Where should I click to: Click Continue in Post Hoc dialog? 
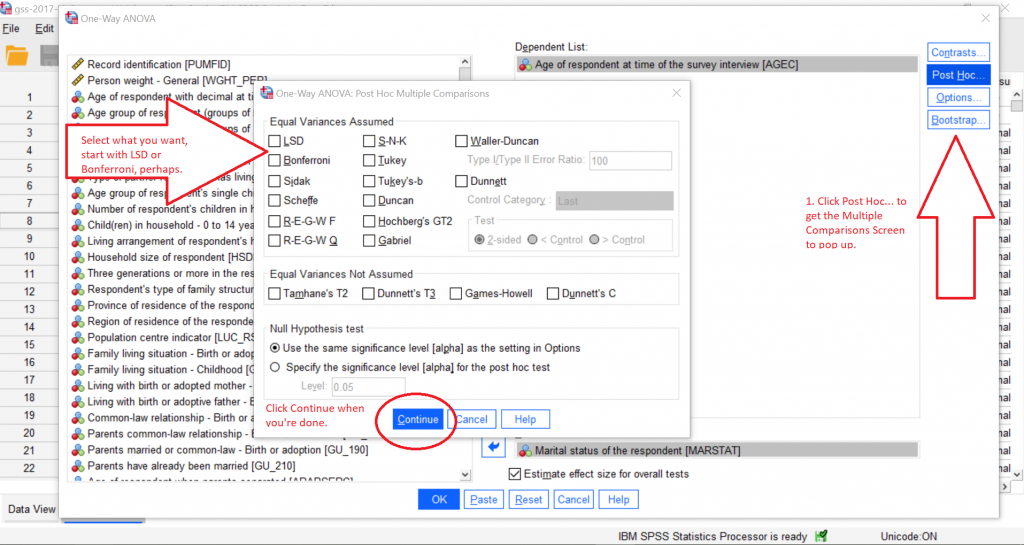(x=418, y=419)
